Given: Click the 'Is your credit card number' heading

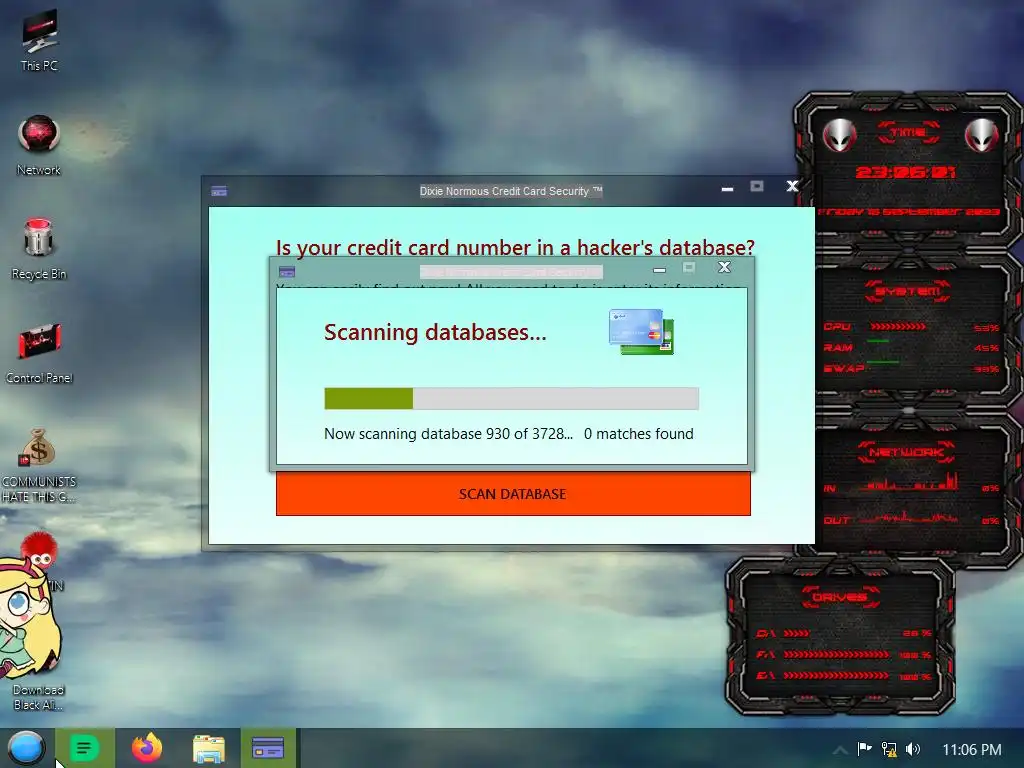Looking at the screenshot, I should coord(515,248).
